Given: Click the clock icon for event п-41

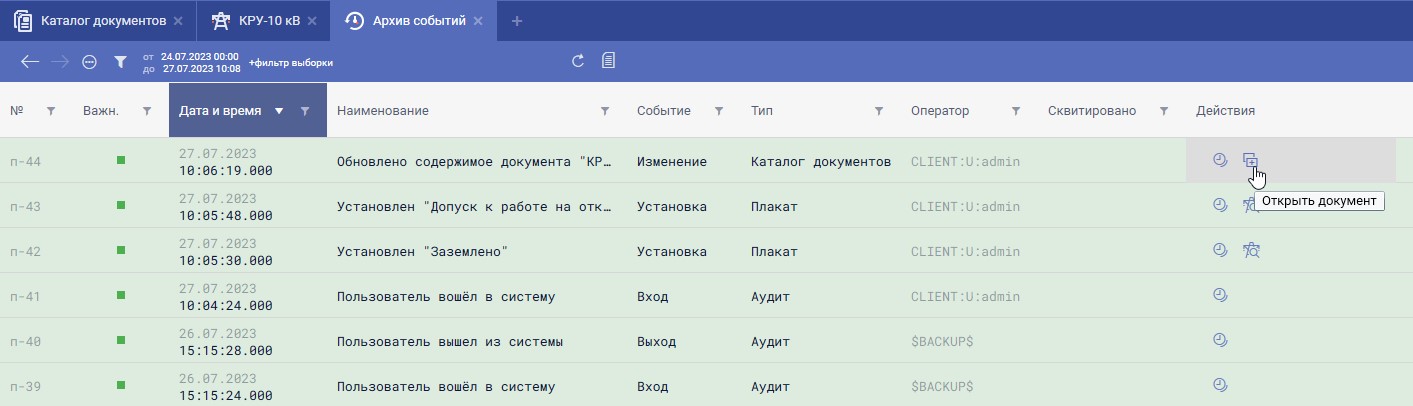Looking at the screenshot, I should [x=1219, y=295].
